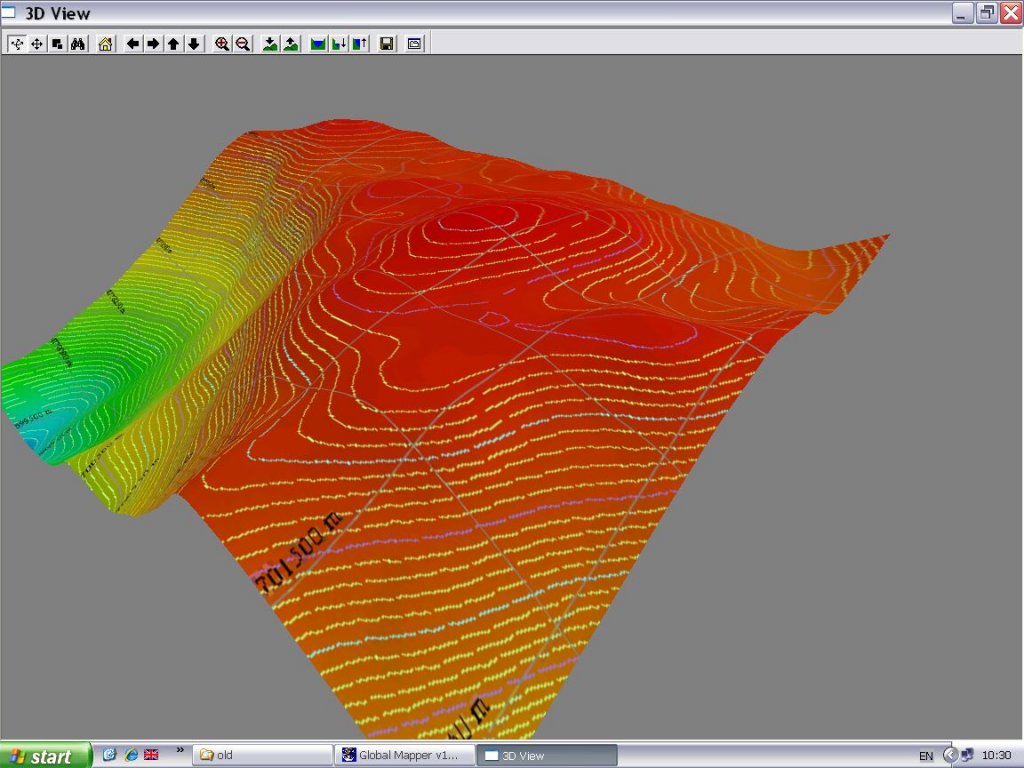Lower the water level
The image size is (1024, 768).
[338, 44]
